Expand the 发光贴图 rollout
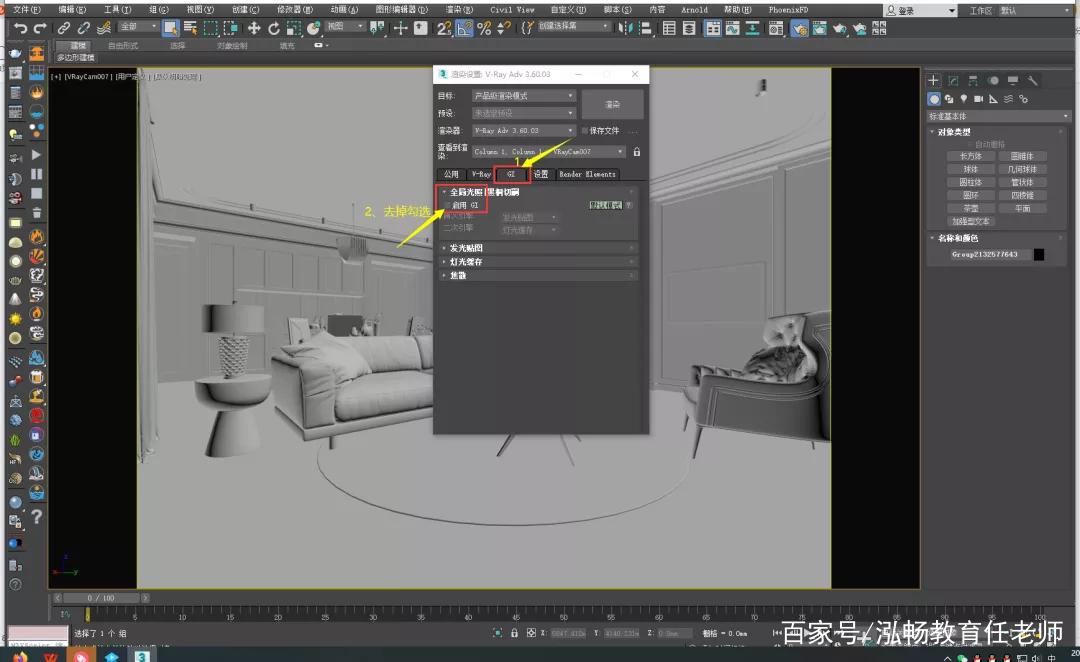Image resolution: width=1080 pixels, height=662 pixels. click(465, 248)
